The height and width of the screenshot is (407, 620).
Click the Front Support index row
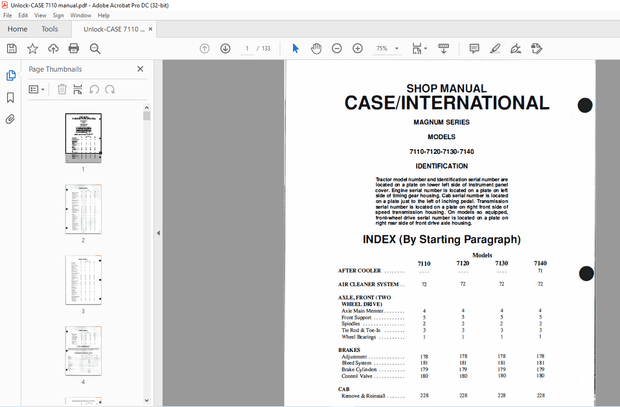(442, 317)
